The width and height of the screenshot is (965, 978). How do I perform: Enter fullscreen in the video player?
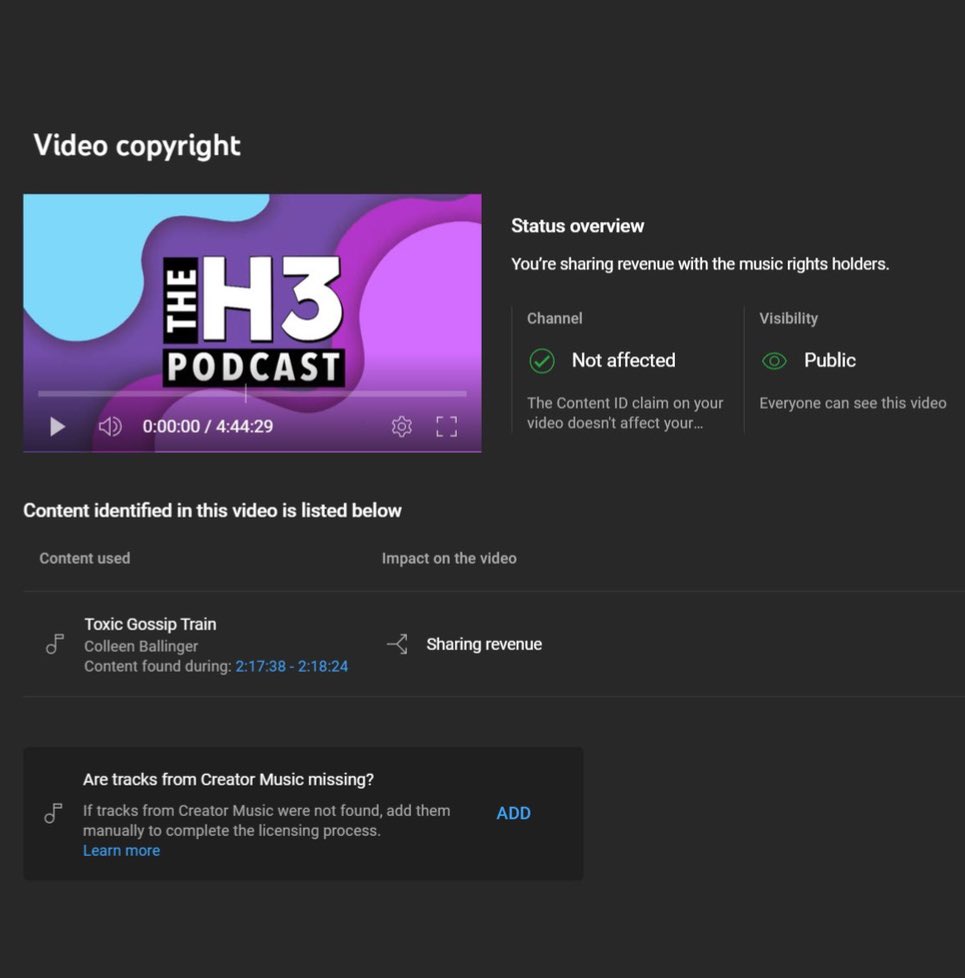[x=447, y=427]
